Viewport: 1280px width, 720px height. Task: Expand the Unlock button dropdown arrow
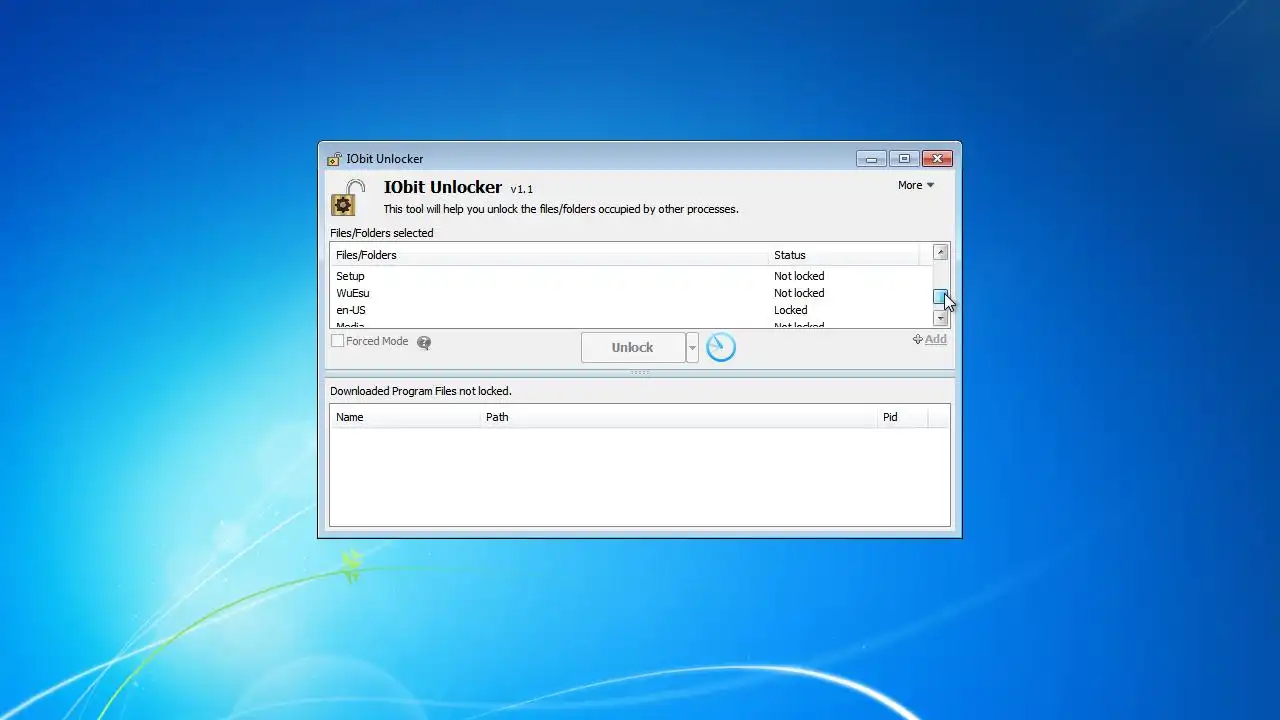692,347
